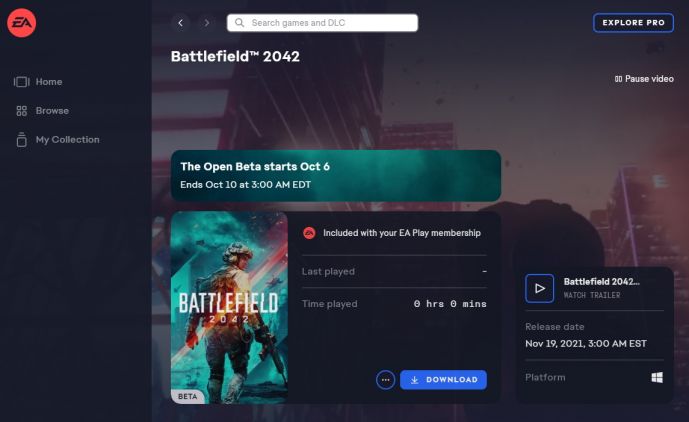This screenshot has height=422, width=689.
Task: Click the EA logo icon
Action: click(x=21, y=23)
